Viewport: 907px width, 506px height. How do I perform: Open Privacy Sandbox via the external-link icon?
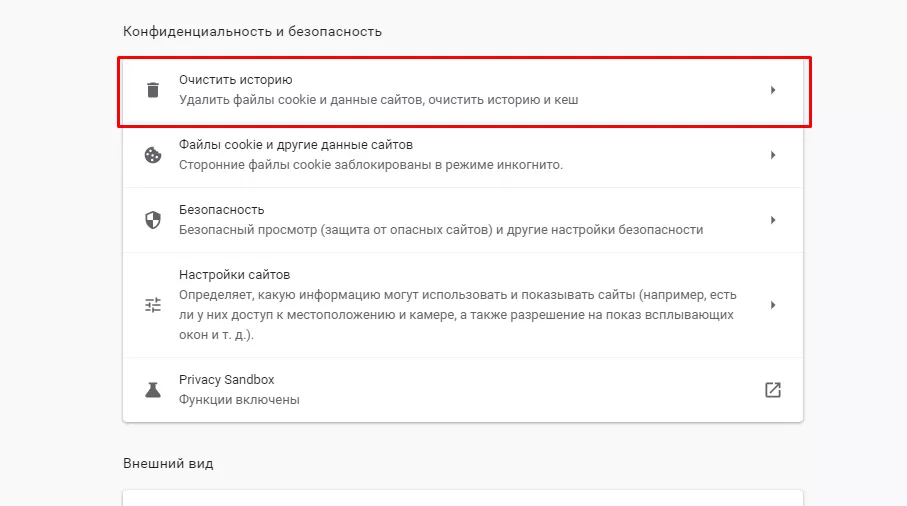[772, 390]
